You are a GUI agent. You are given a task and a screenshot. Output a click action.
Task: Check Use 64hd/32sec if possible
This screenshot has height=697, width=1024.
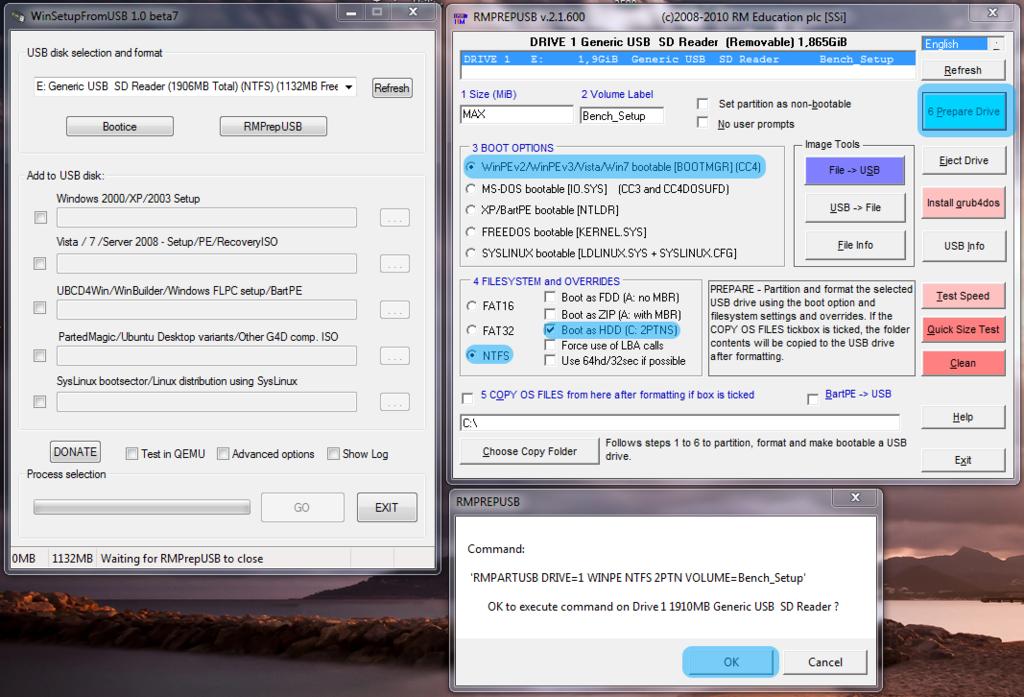pyautogui.click(x=550, y=360)
